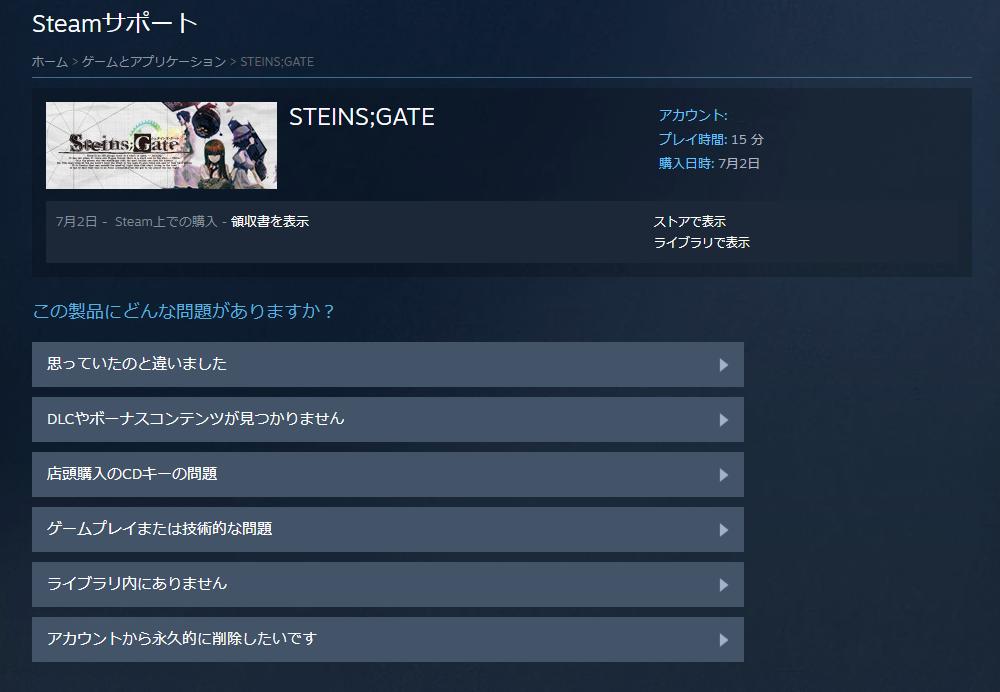
Task: Click arrow icon on DLCやボーナスコンテンツ row
Action: coord(724,420)
